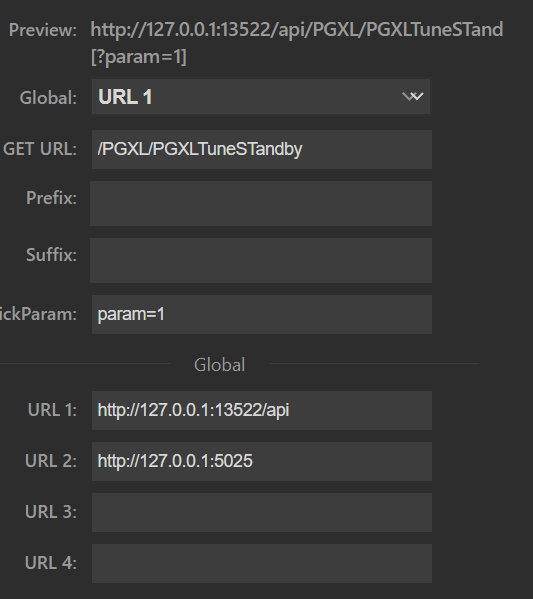Focus the GET URL input field

[x=262, y=149]
